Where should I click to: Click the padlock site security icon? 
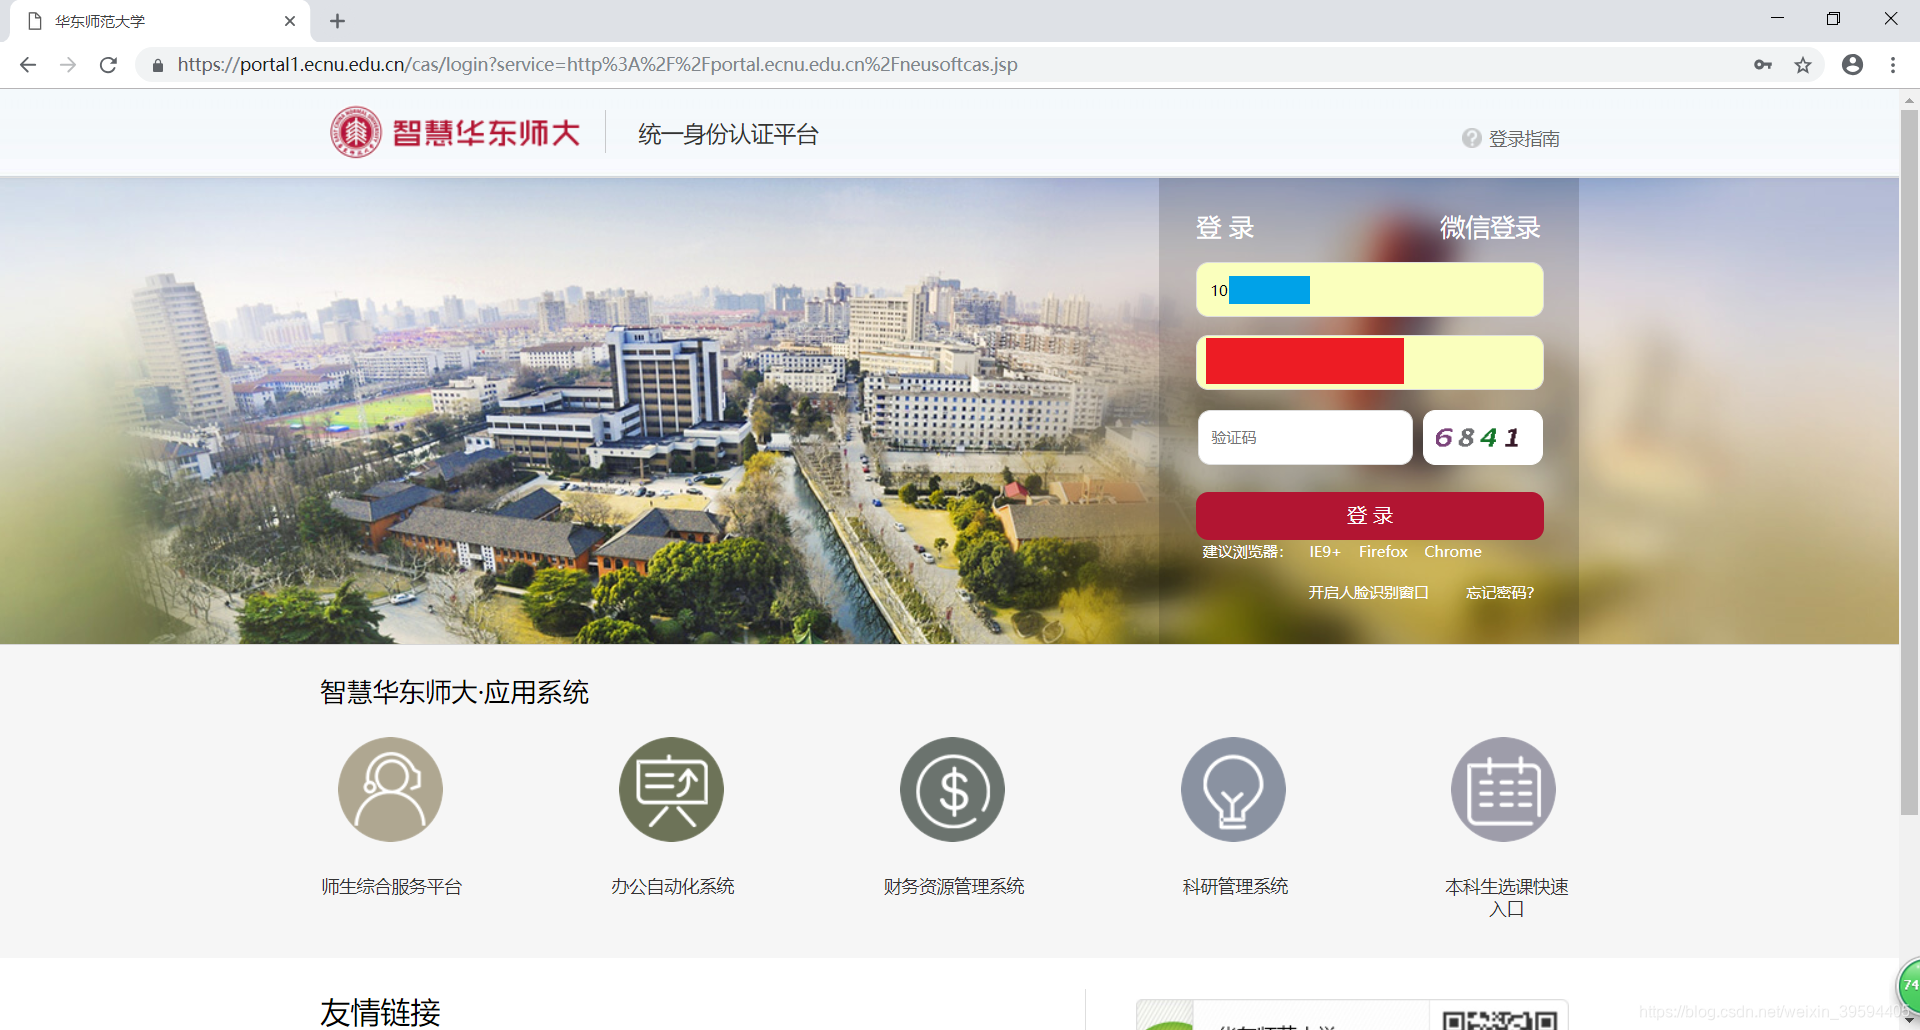[x=157, y=65]
